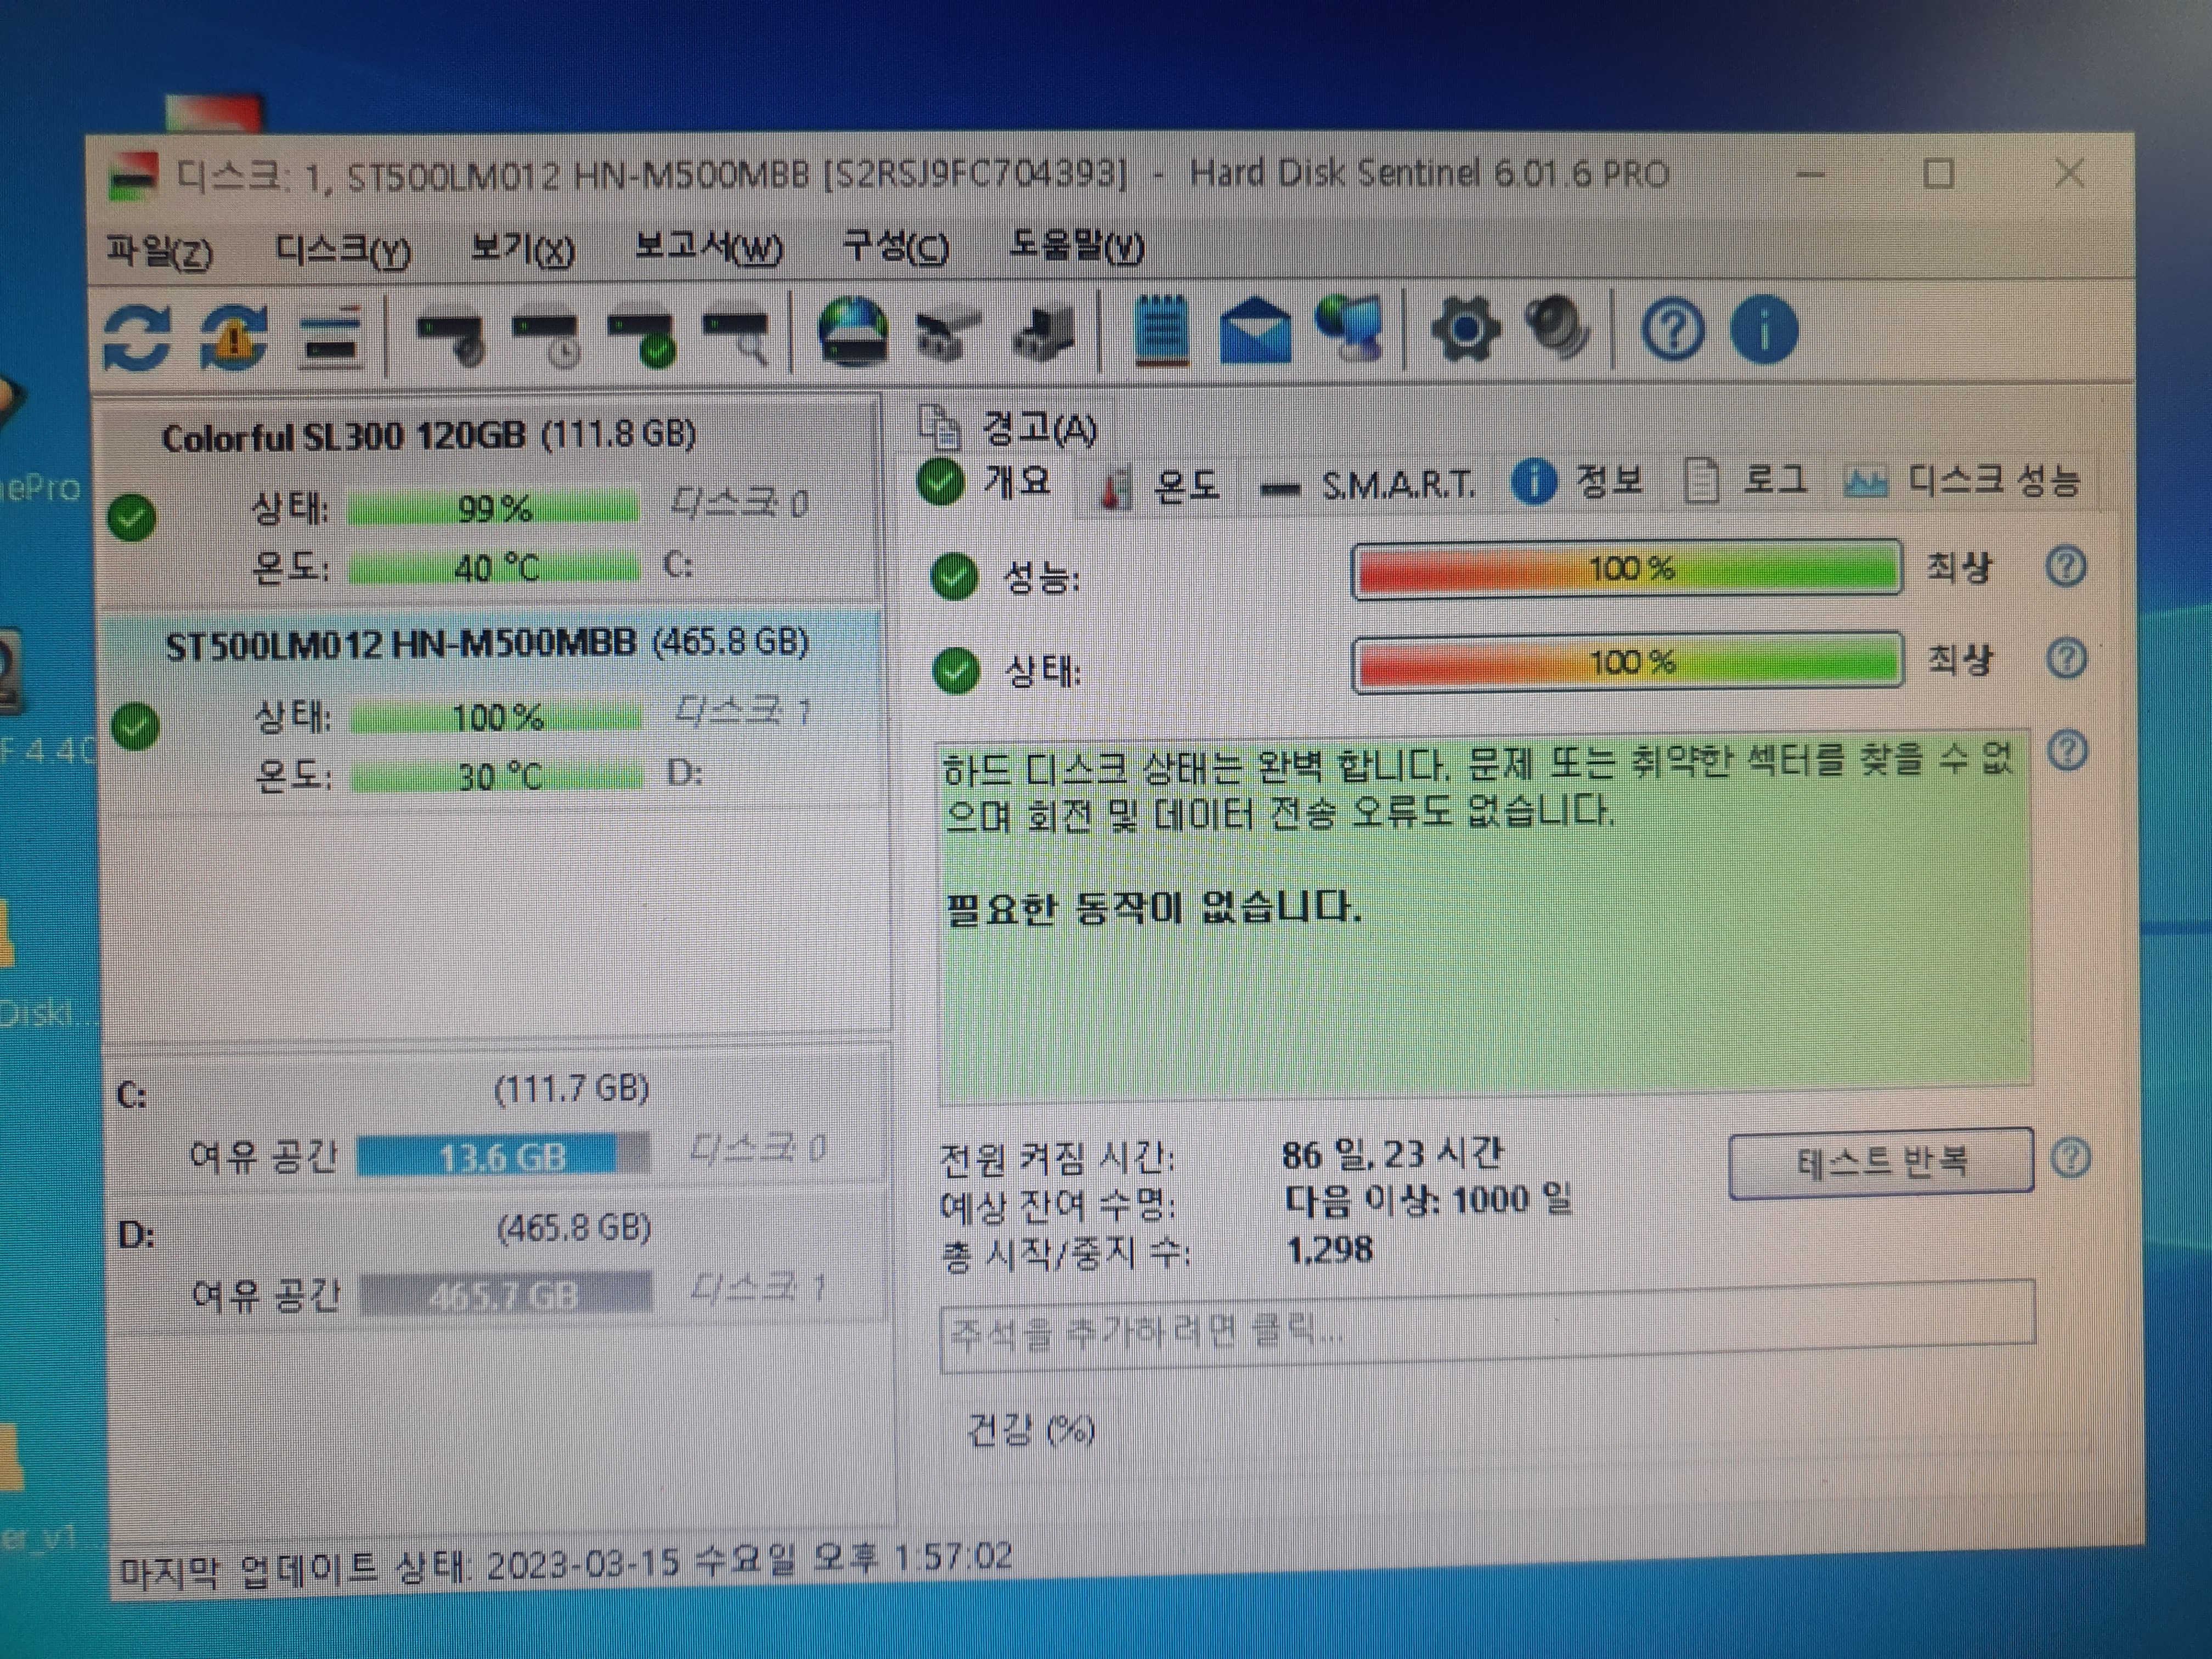Click the green check icon of ST500LM012
This screenshot has width=2212, height=1659.
click(x=135, y=726)
